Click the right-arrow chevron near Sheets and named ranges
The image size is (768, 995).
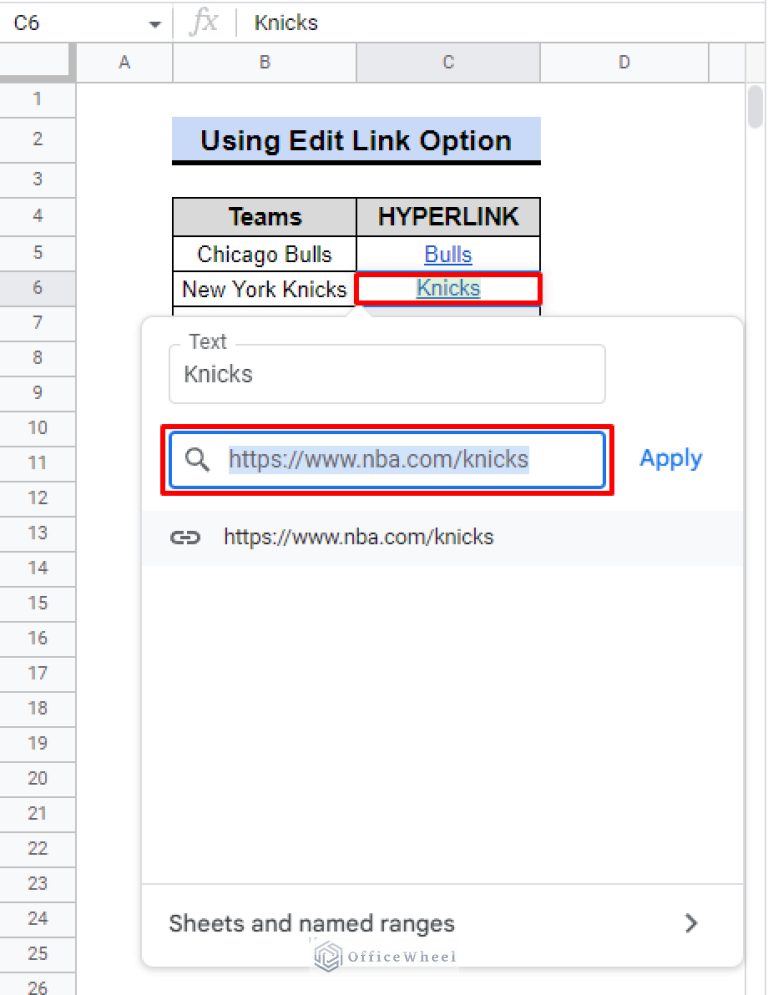coord(691,923)
